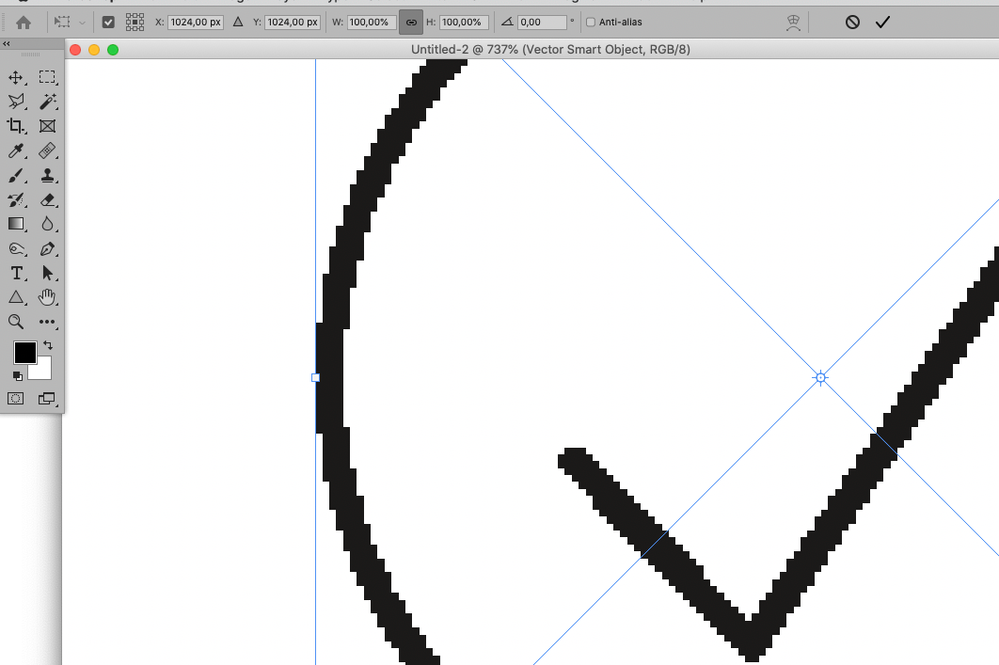The width and height of the screenshot is (999, 665).
Task: Choose the Eyedropper tool
Action: click(x=15, y=151)
